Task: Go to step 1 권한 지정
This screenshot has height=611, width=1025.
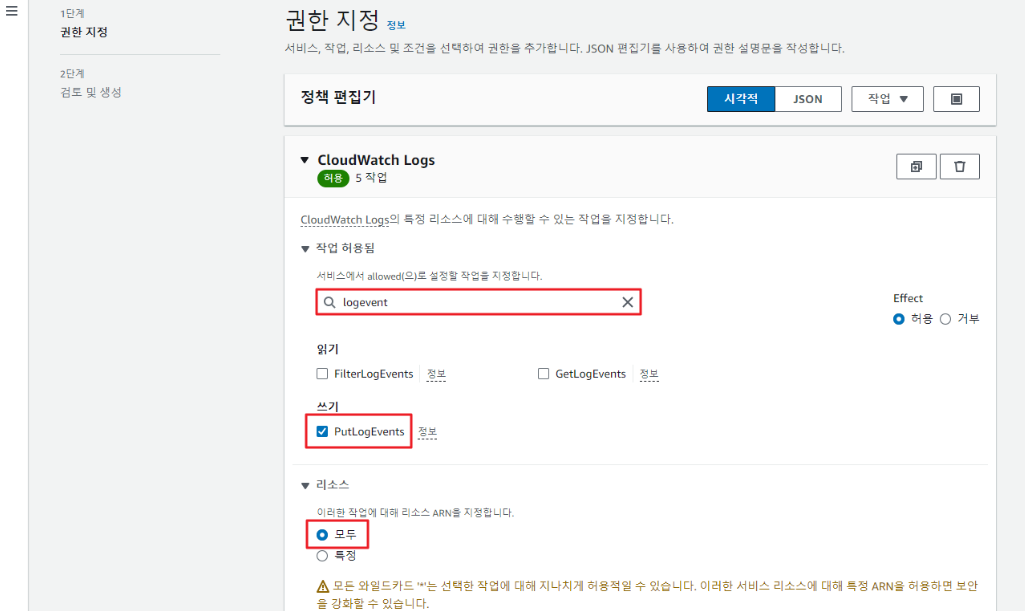Action: (84, 32)
